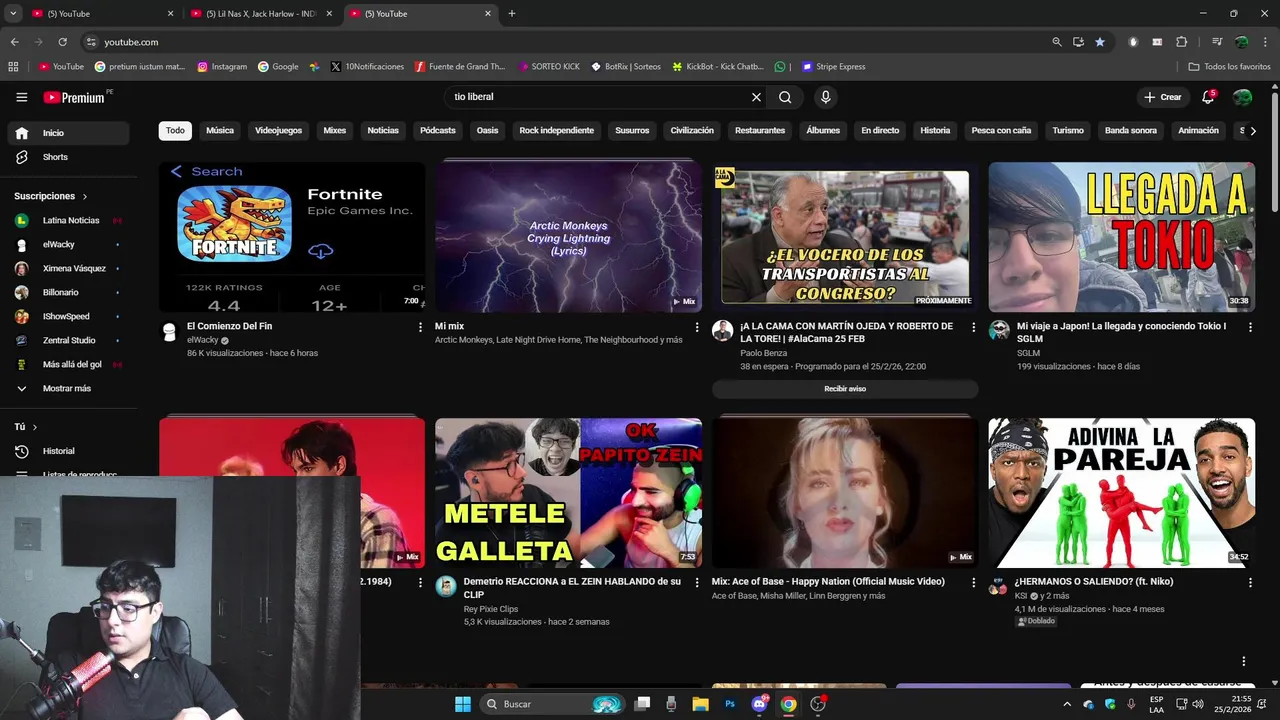The width and height of the screenshot is (1280, 720).
Task: Open the Latina Noticias channel
Action: tap(69, 220)
